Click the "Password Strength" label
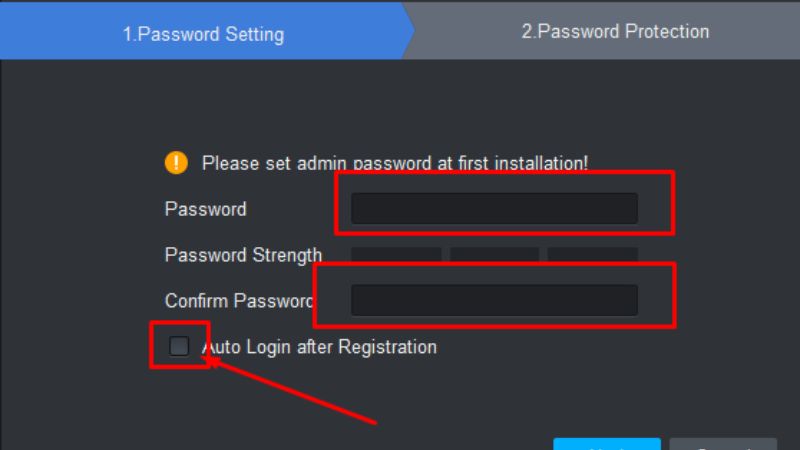Image resolution: width=800 pixels, height=450 pixels. [243, 255]
